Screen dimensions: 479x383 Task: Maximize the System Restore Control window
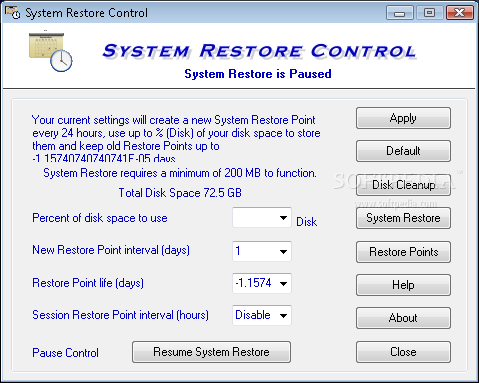(429, 13)
